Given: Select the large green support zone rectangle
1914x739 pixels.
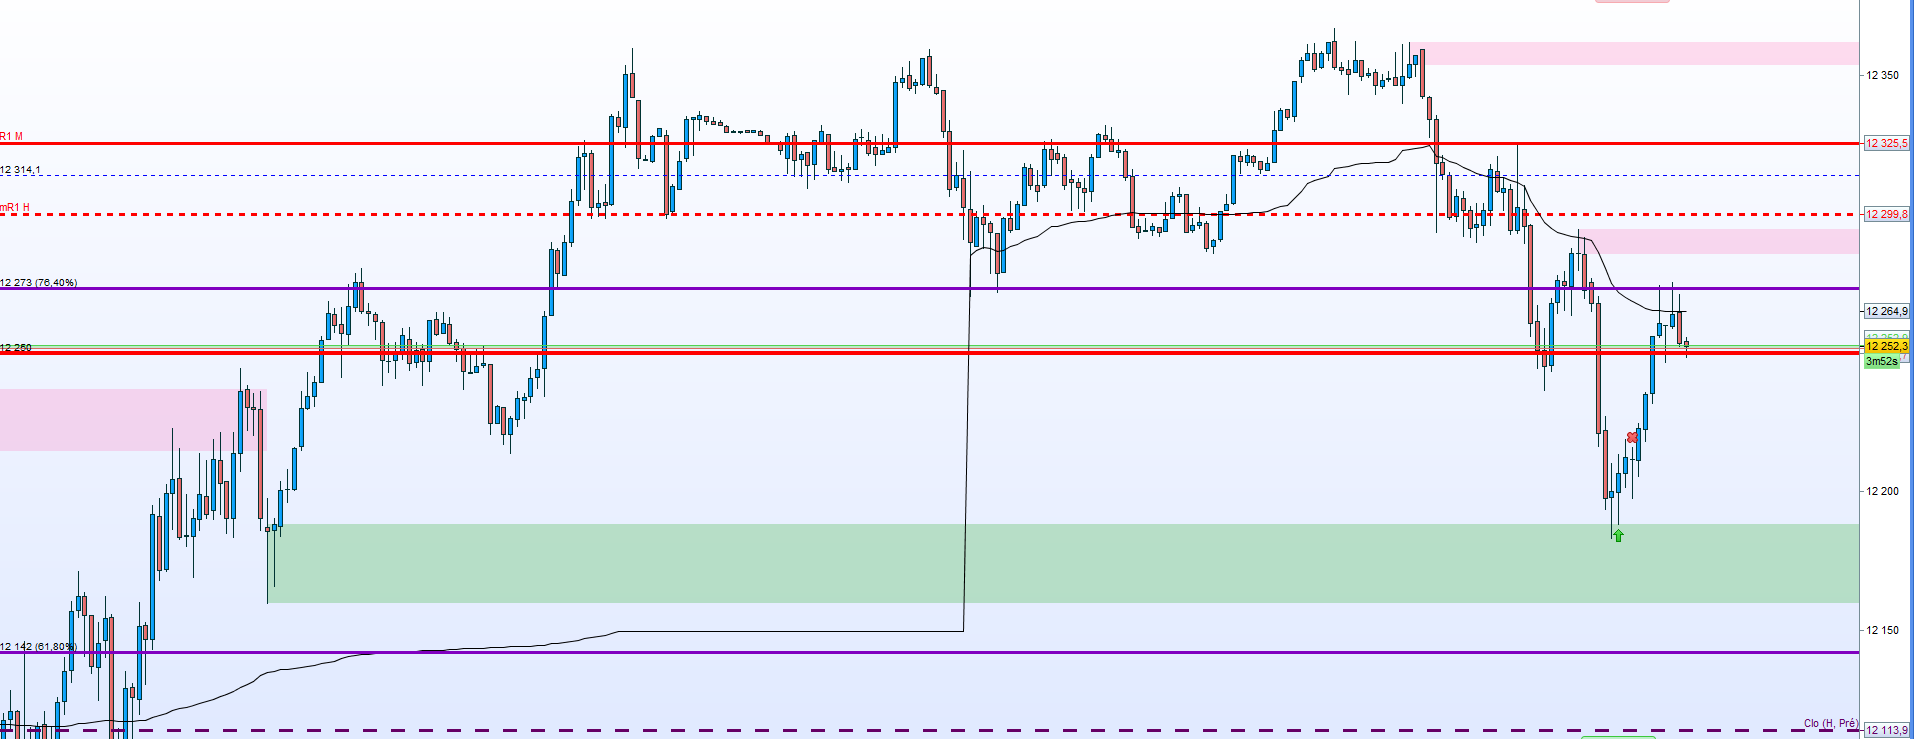Looking at the screenshot, I should (x=1062, y=563).
